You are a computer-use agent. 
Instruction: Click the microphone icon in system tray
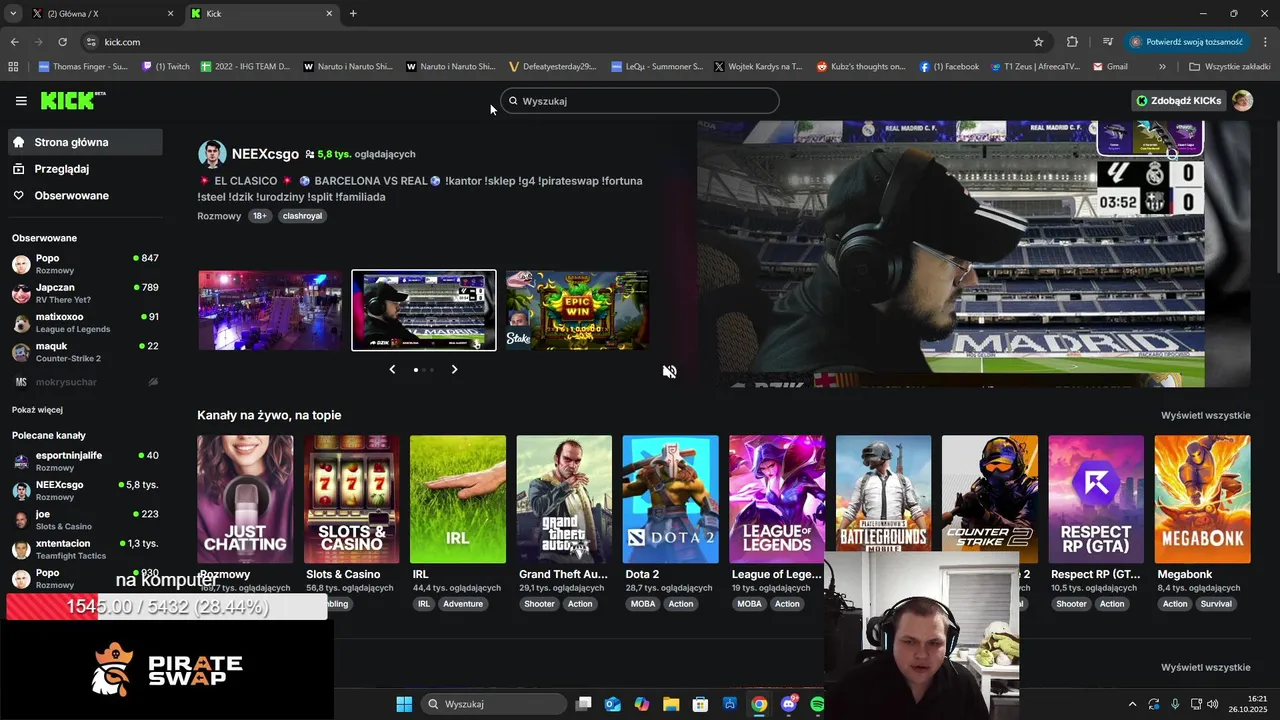(x=1175, y=704)
